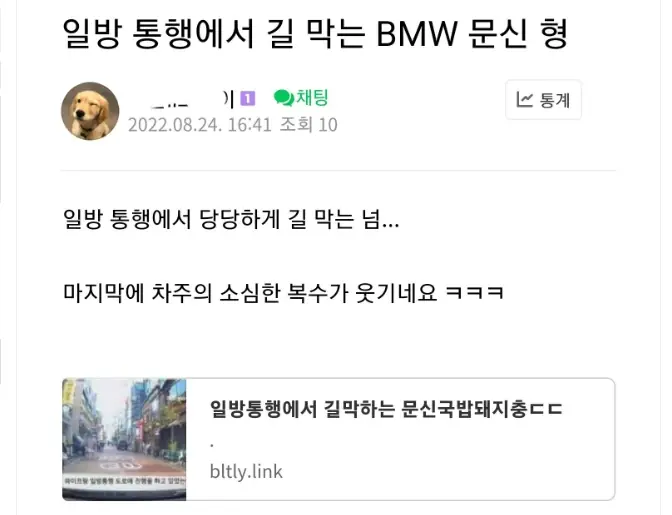The height and width of the screenshot is (515, 672).
Task: Open link titled 일방통행에서 길막하는 문신국밥돼지충
Action: tap(386, 409)
